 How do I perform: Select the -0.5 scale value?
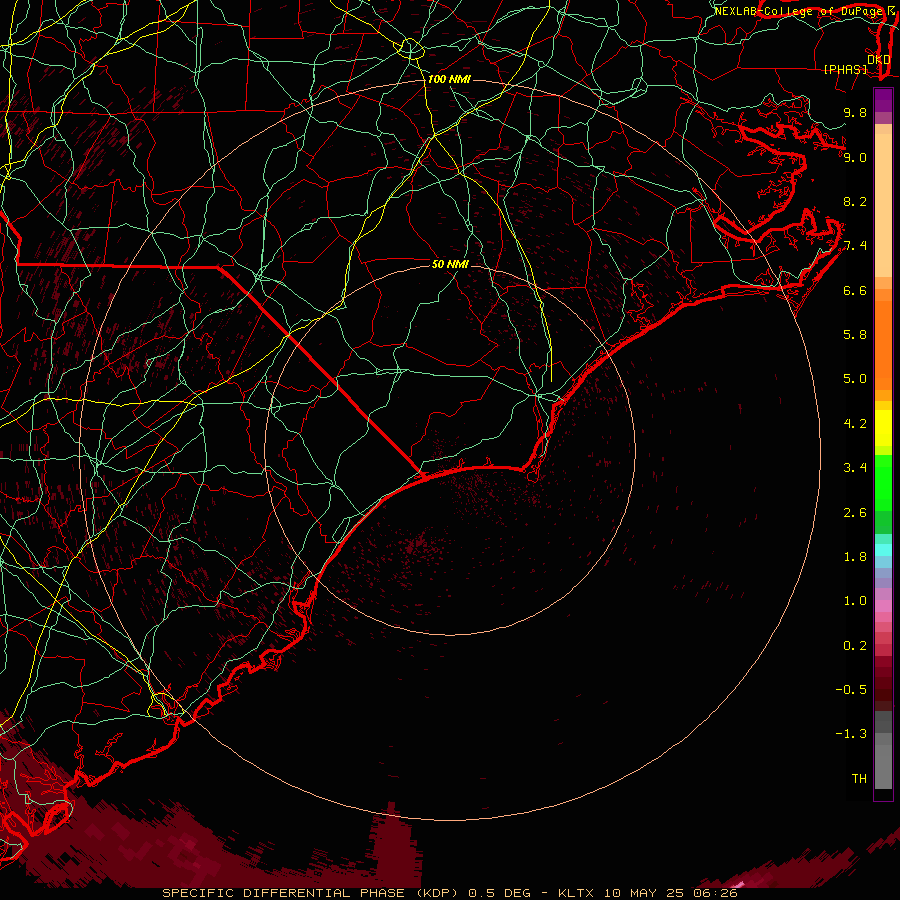click(851, 690)
